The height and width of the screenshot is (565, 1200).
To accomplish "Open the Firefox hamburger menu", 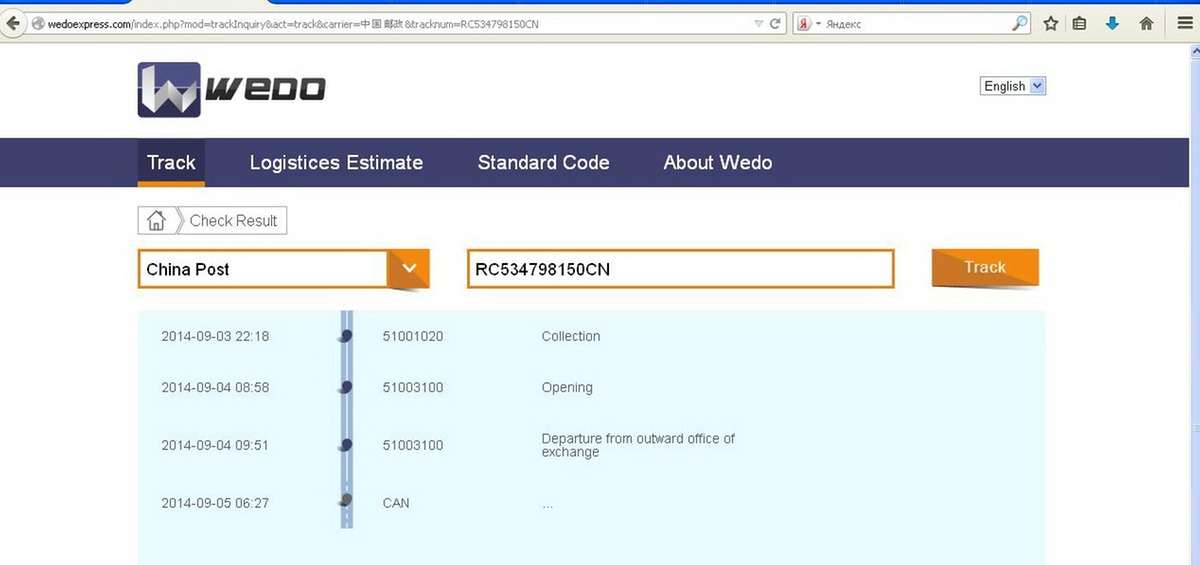I will coord(1184,24).
